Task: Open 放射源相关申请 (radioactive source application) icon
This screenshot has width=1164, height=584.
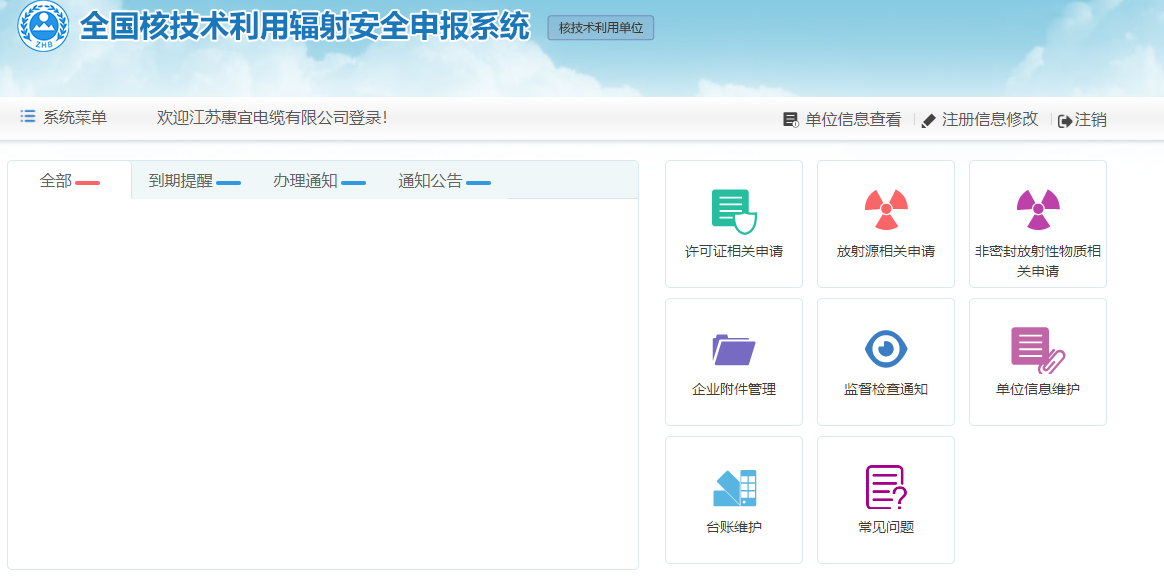Action: pos(885,223)
